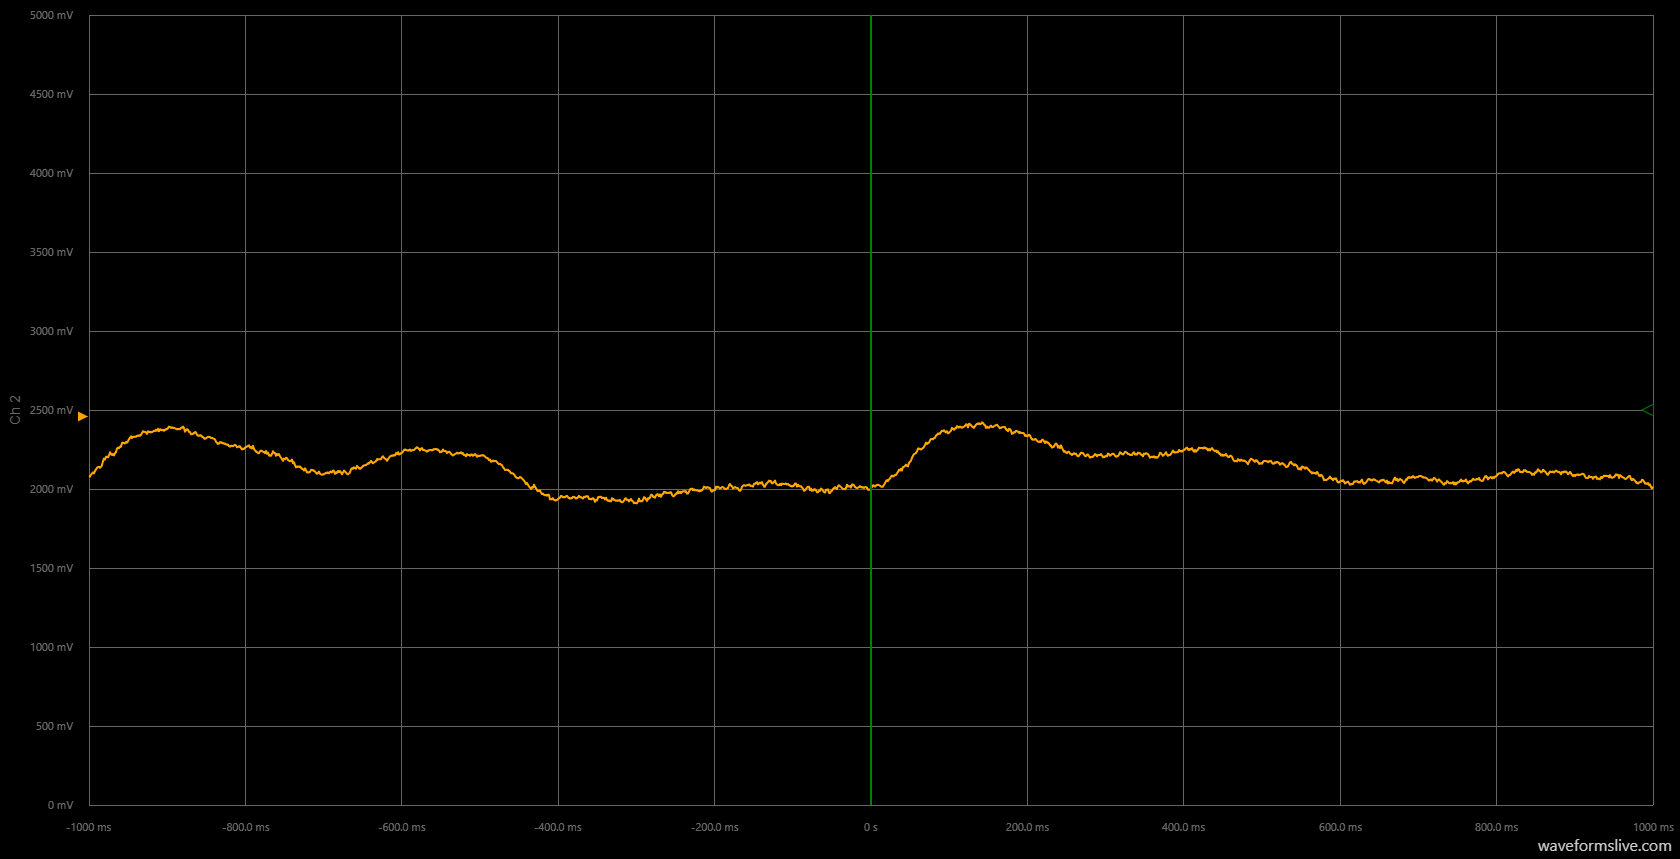The image size is (1680, 859).
Task: Open the waveformslive.com watermark link
Action: tap(1604, 846)
